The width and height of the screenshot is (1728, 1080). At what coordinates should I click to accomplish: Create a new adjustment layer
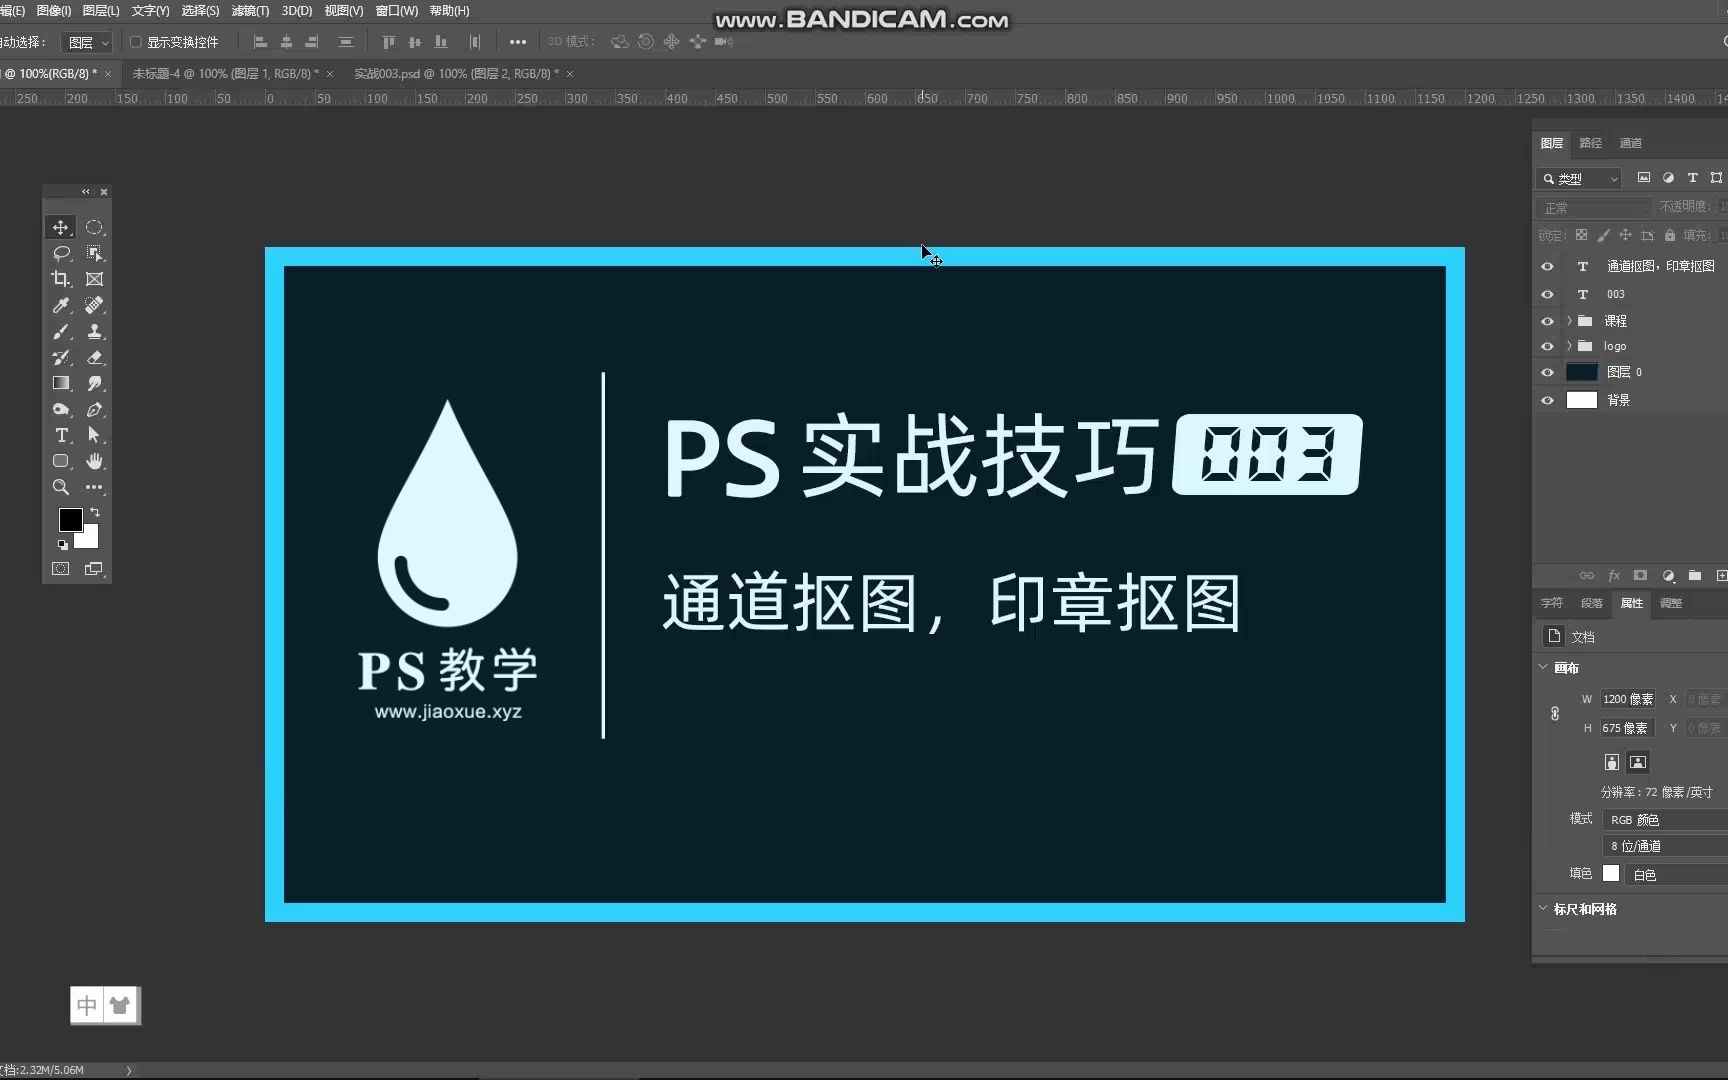click(1668, 576)
